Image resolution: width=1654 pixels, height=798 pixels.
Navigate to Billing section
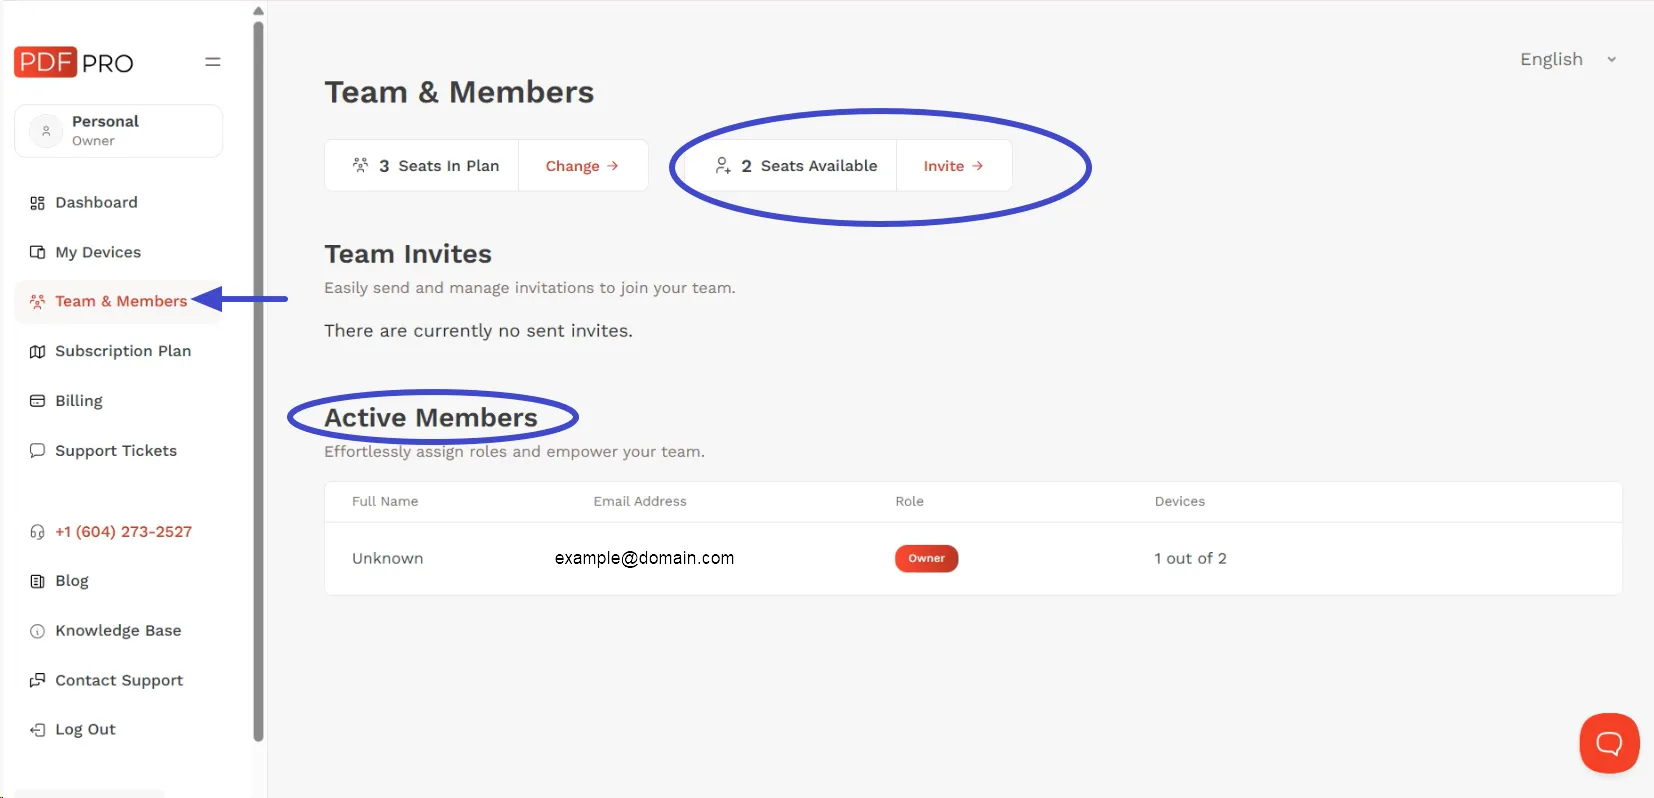point(79,401)
